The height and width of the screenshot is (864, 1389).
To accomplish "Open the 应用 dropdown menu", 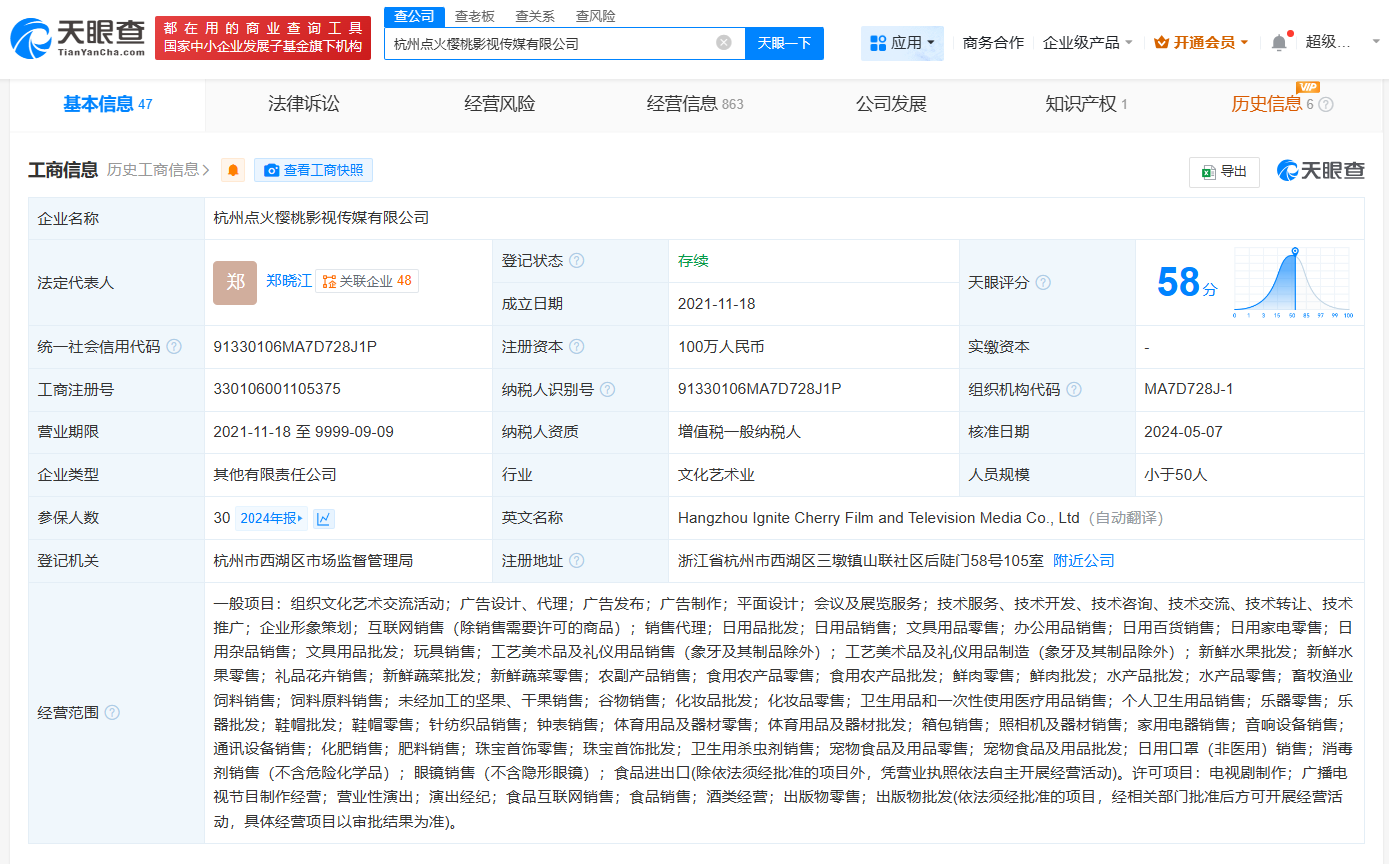I will tap(902, 43).
